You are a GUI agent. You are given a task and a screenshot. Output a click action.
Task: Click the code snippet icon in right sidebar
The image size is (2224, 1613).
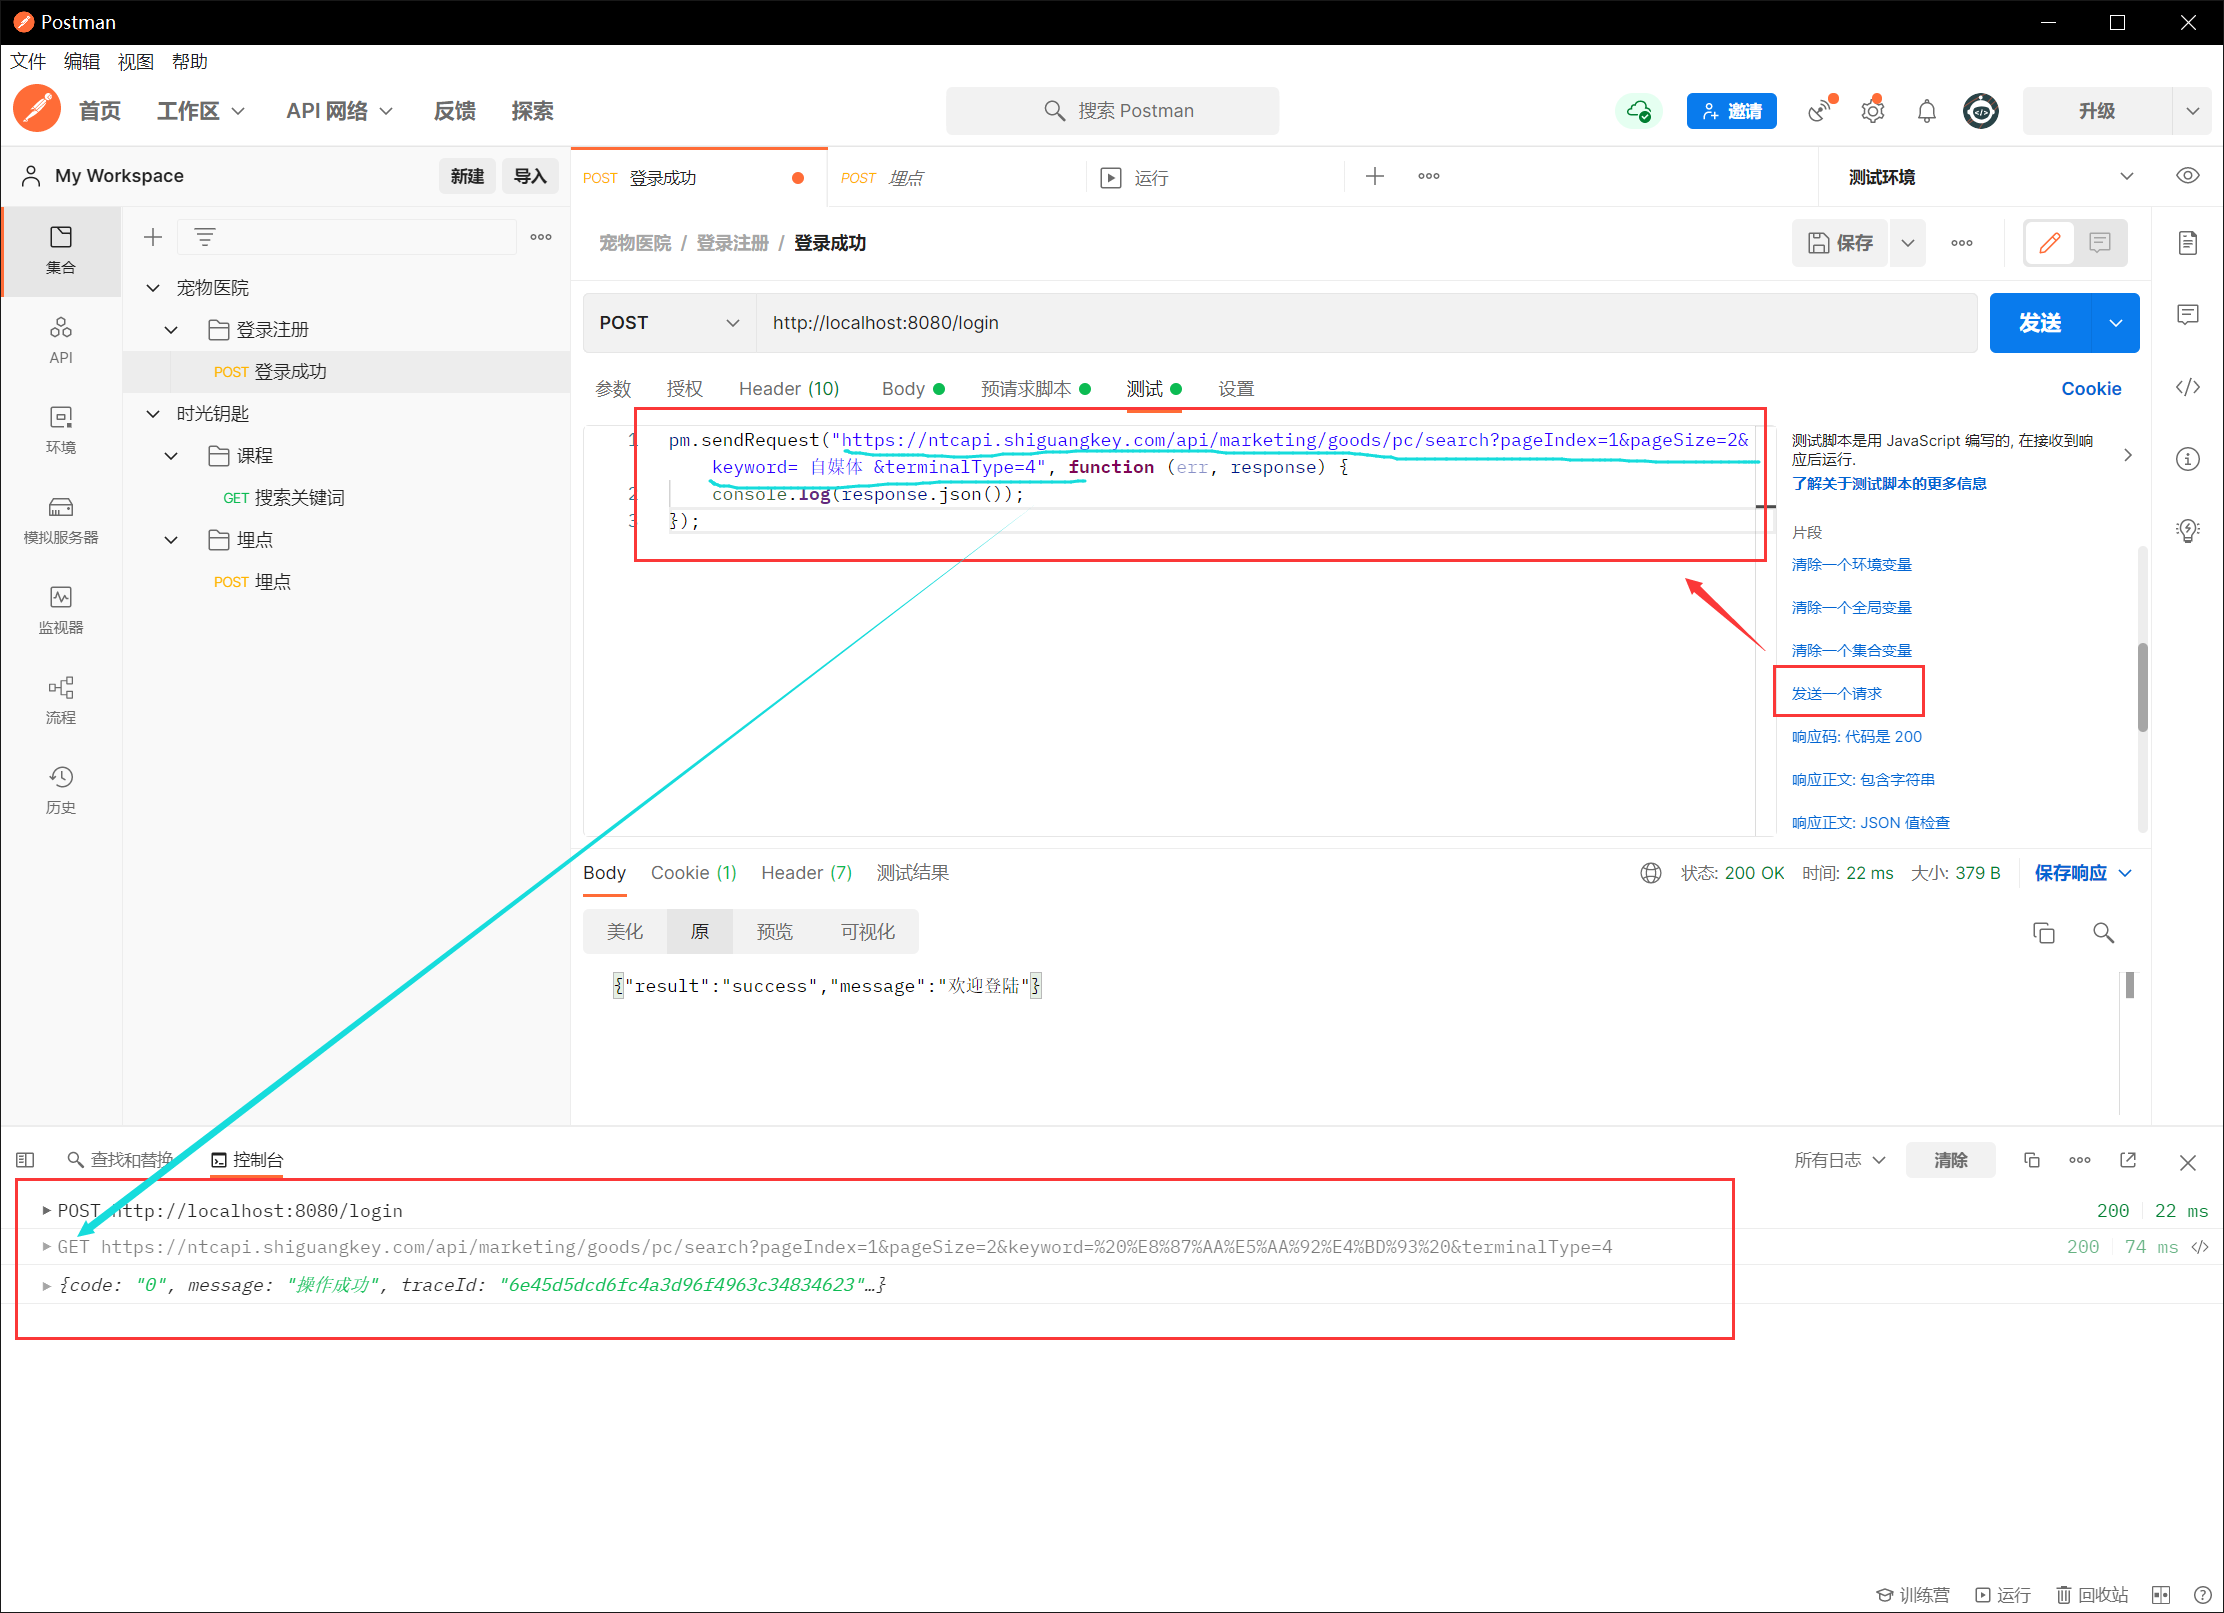tap(2187, 388)
